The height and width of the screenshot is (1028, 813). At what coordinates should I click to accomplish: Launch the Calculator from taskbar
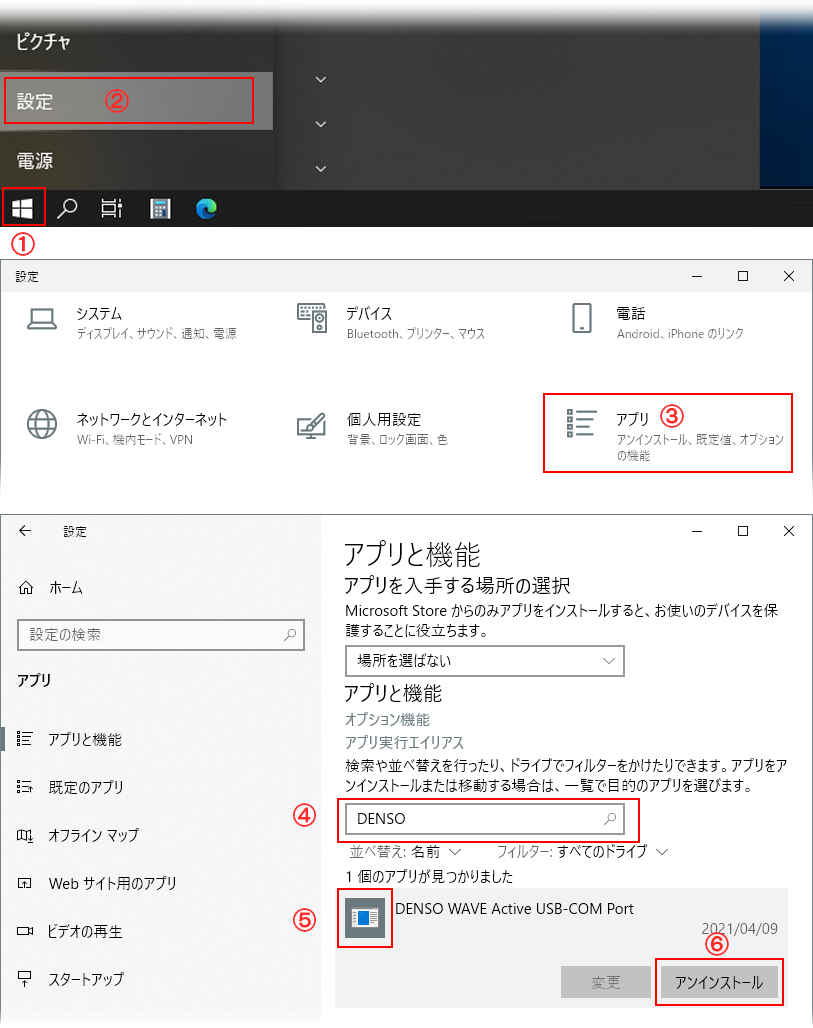click(160, 208)
